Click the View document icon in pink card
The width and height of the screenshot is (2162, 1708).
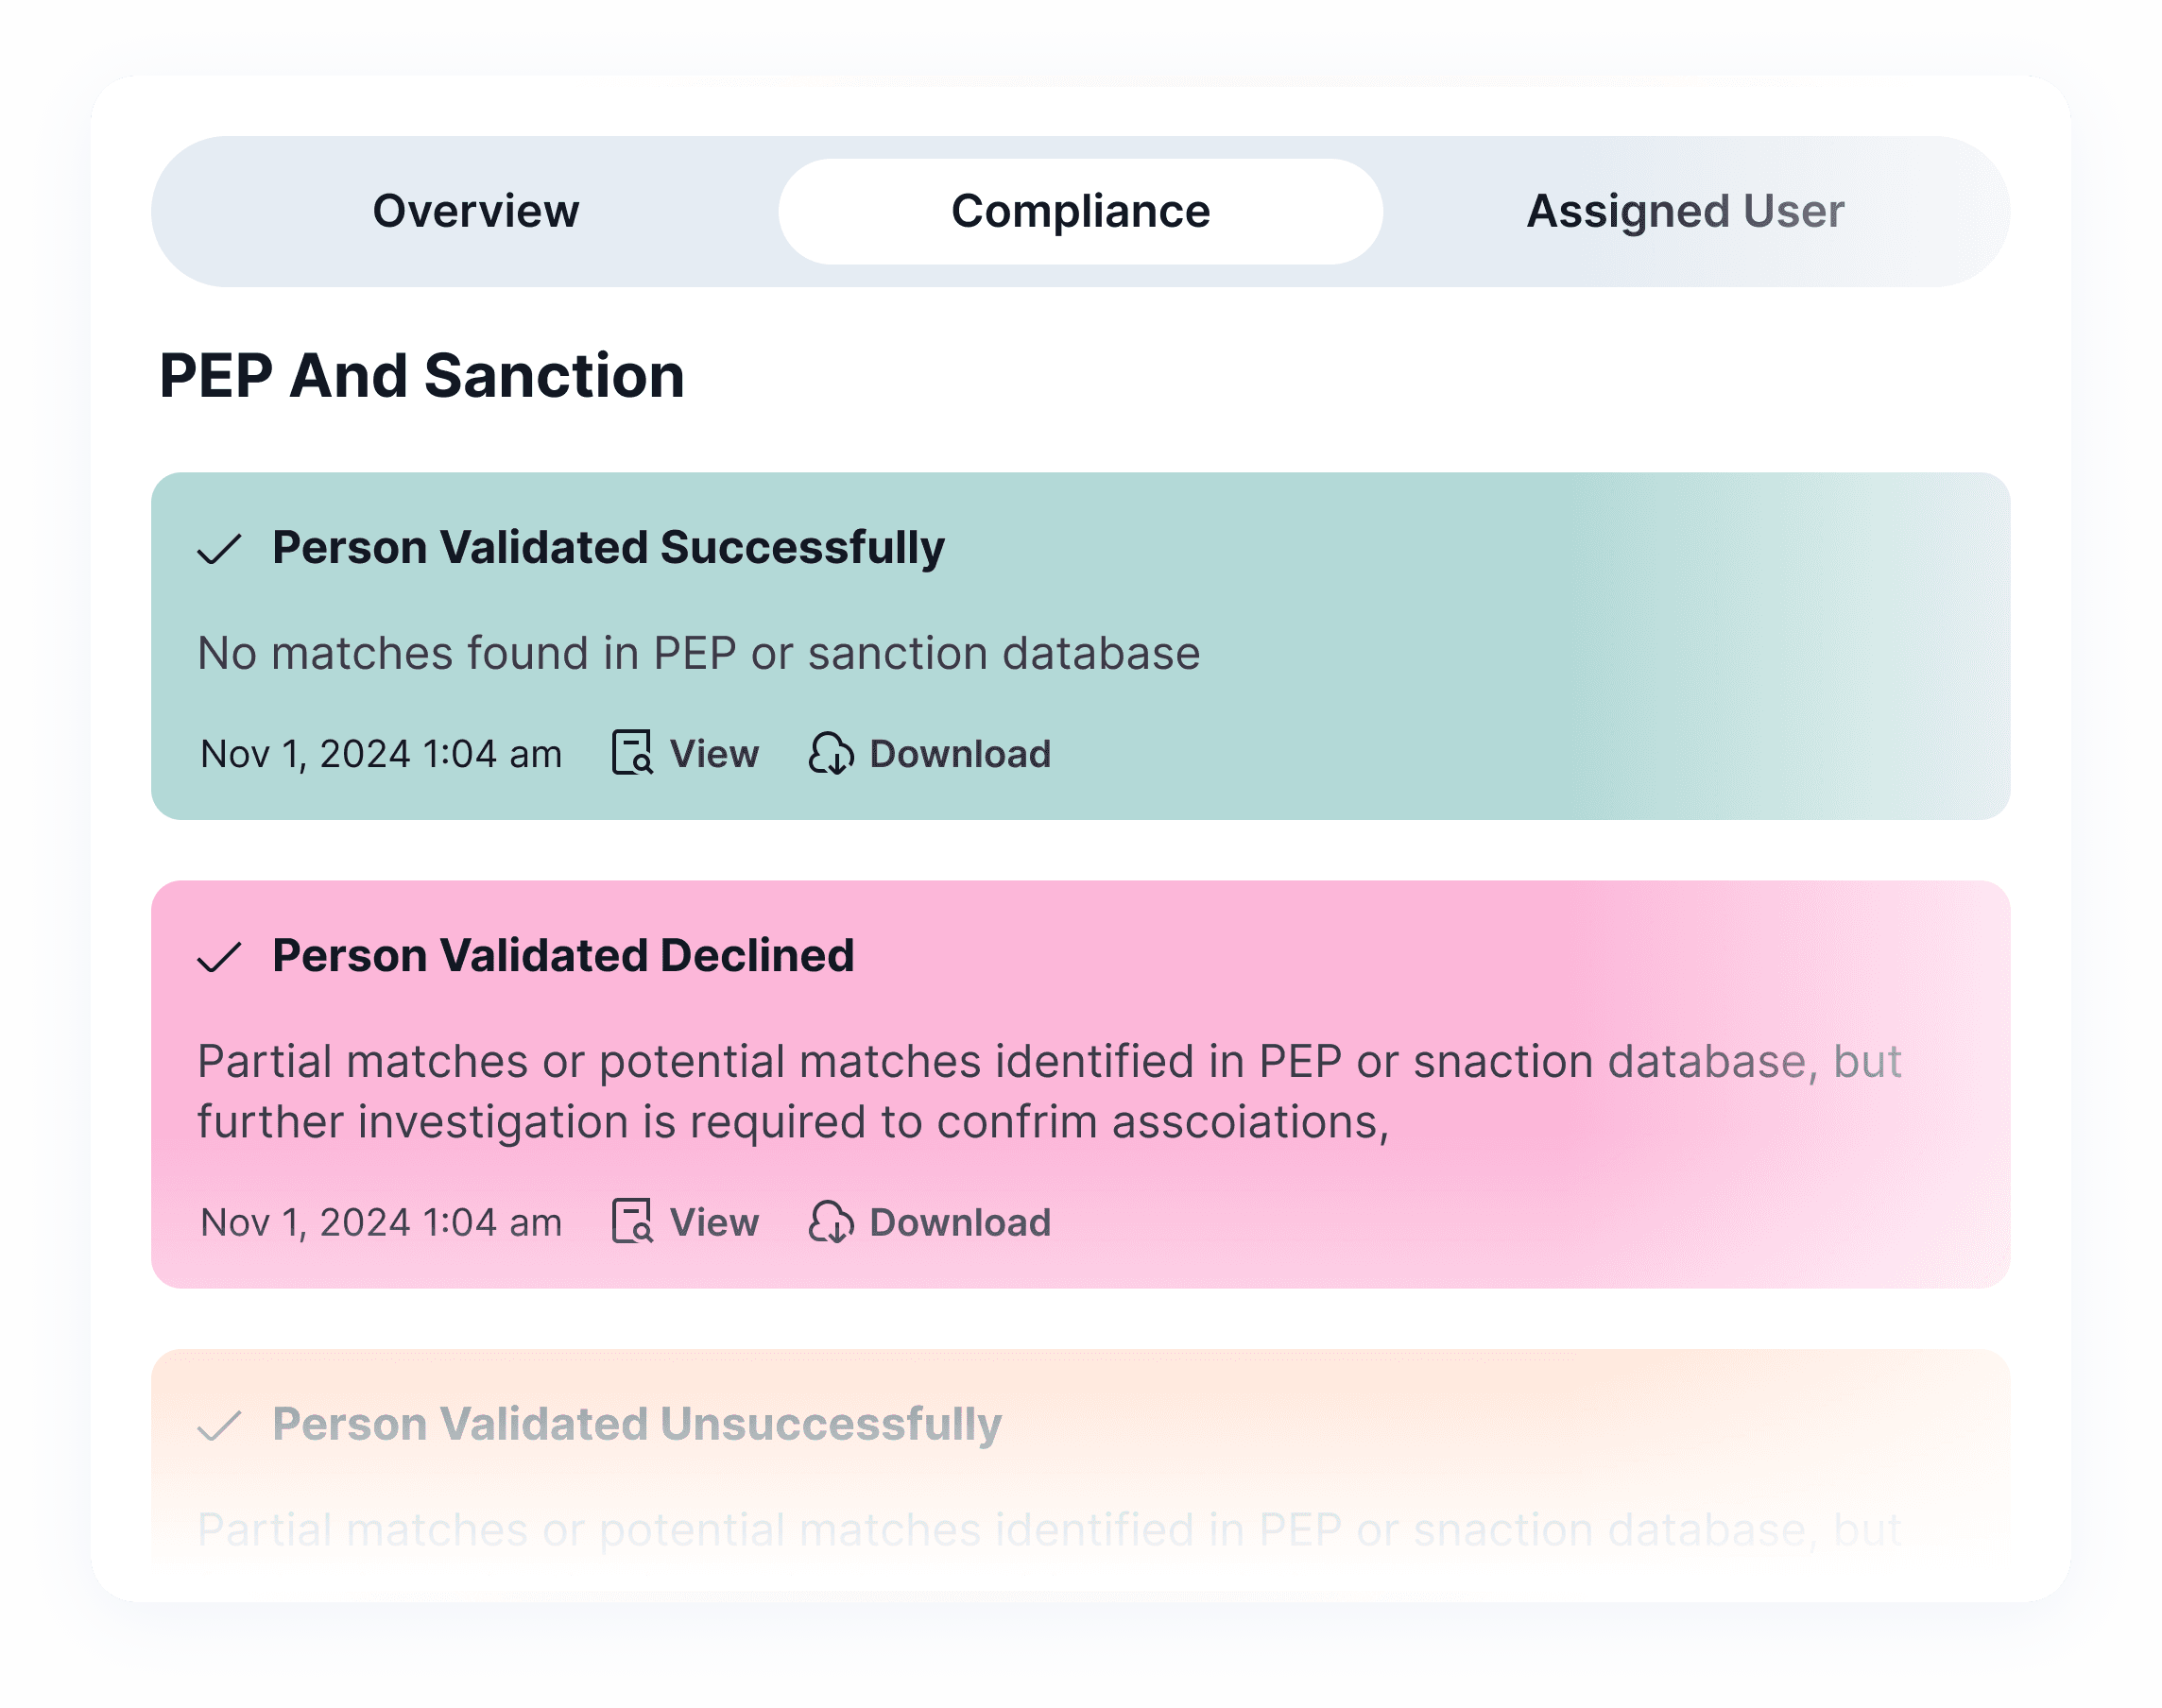pyautogui.click(x=632, y=1221)
